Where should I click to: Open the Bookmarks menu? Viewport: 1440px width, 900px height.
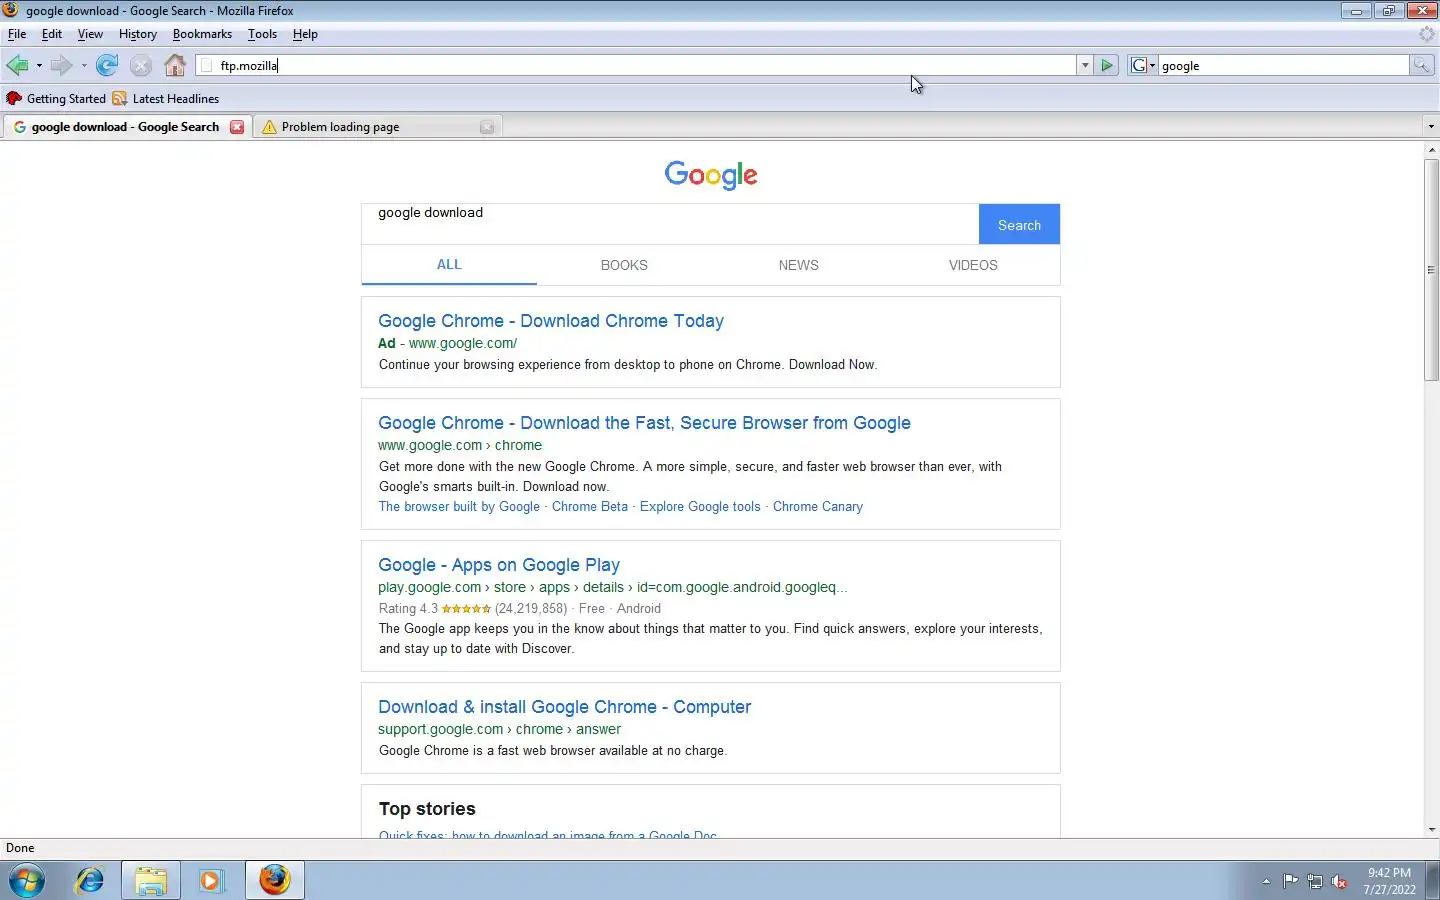[x=202, y=34]
